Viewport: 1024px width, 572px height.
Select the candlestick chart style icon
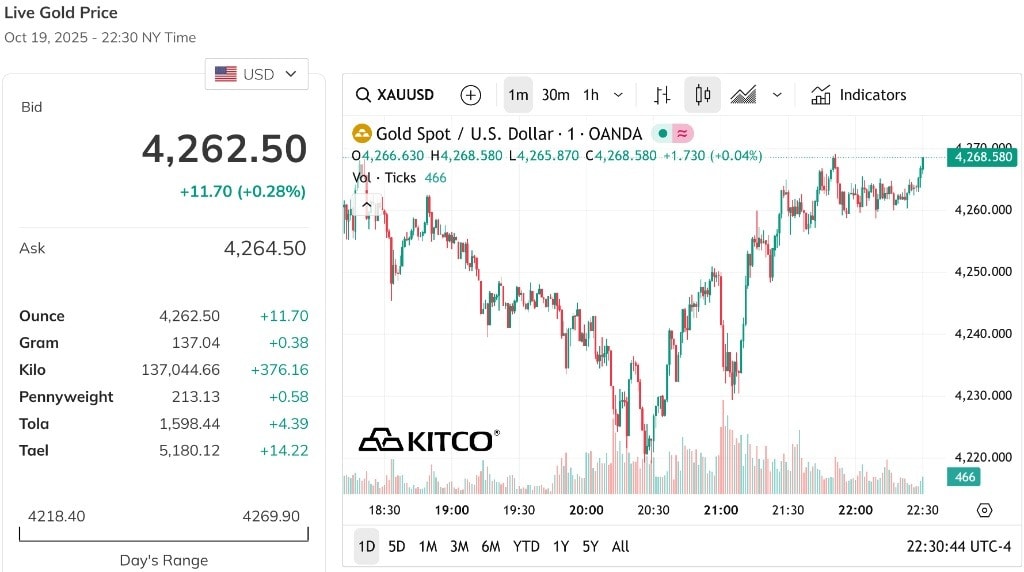pyautogui.click(x=702, y=95)
